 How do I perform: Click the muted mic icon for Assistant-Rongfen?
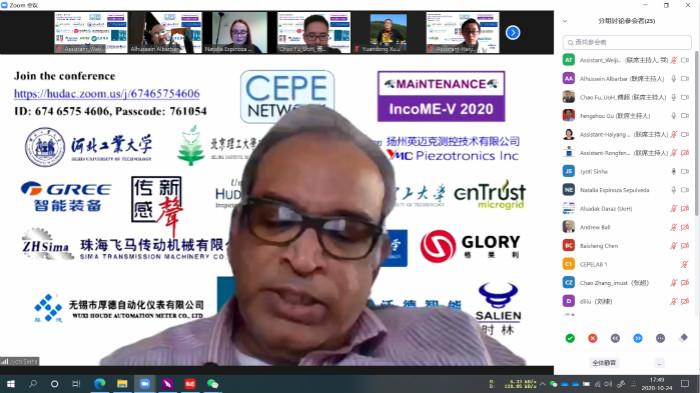point(674,153)
